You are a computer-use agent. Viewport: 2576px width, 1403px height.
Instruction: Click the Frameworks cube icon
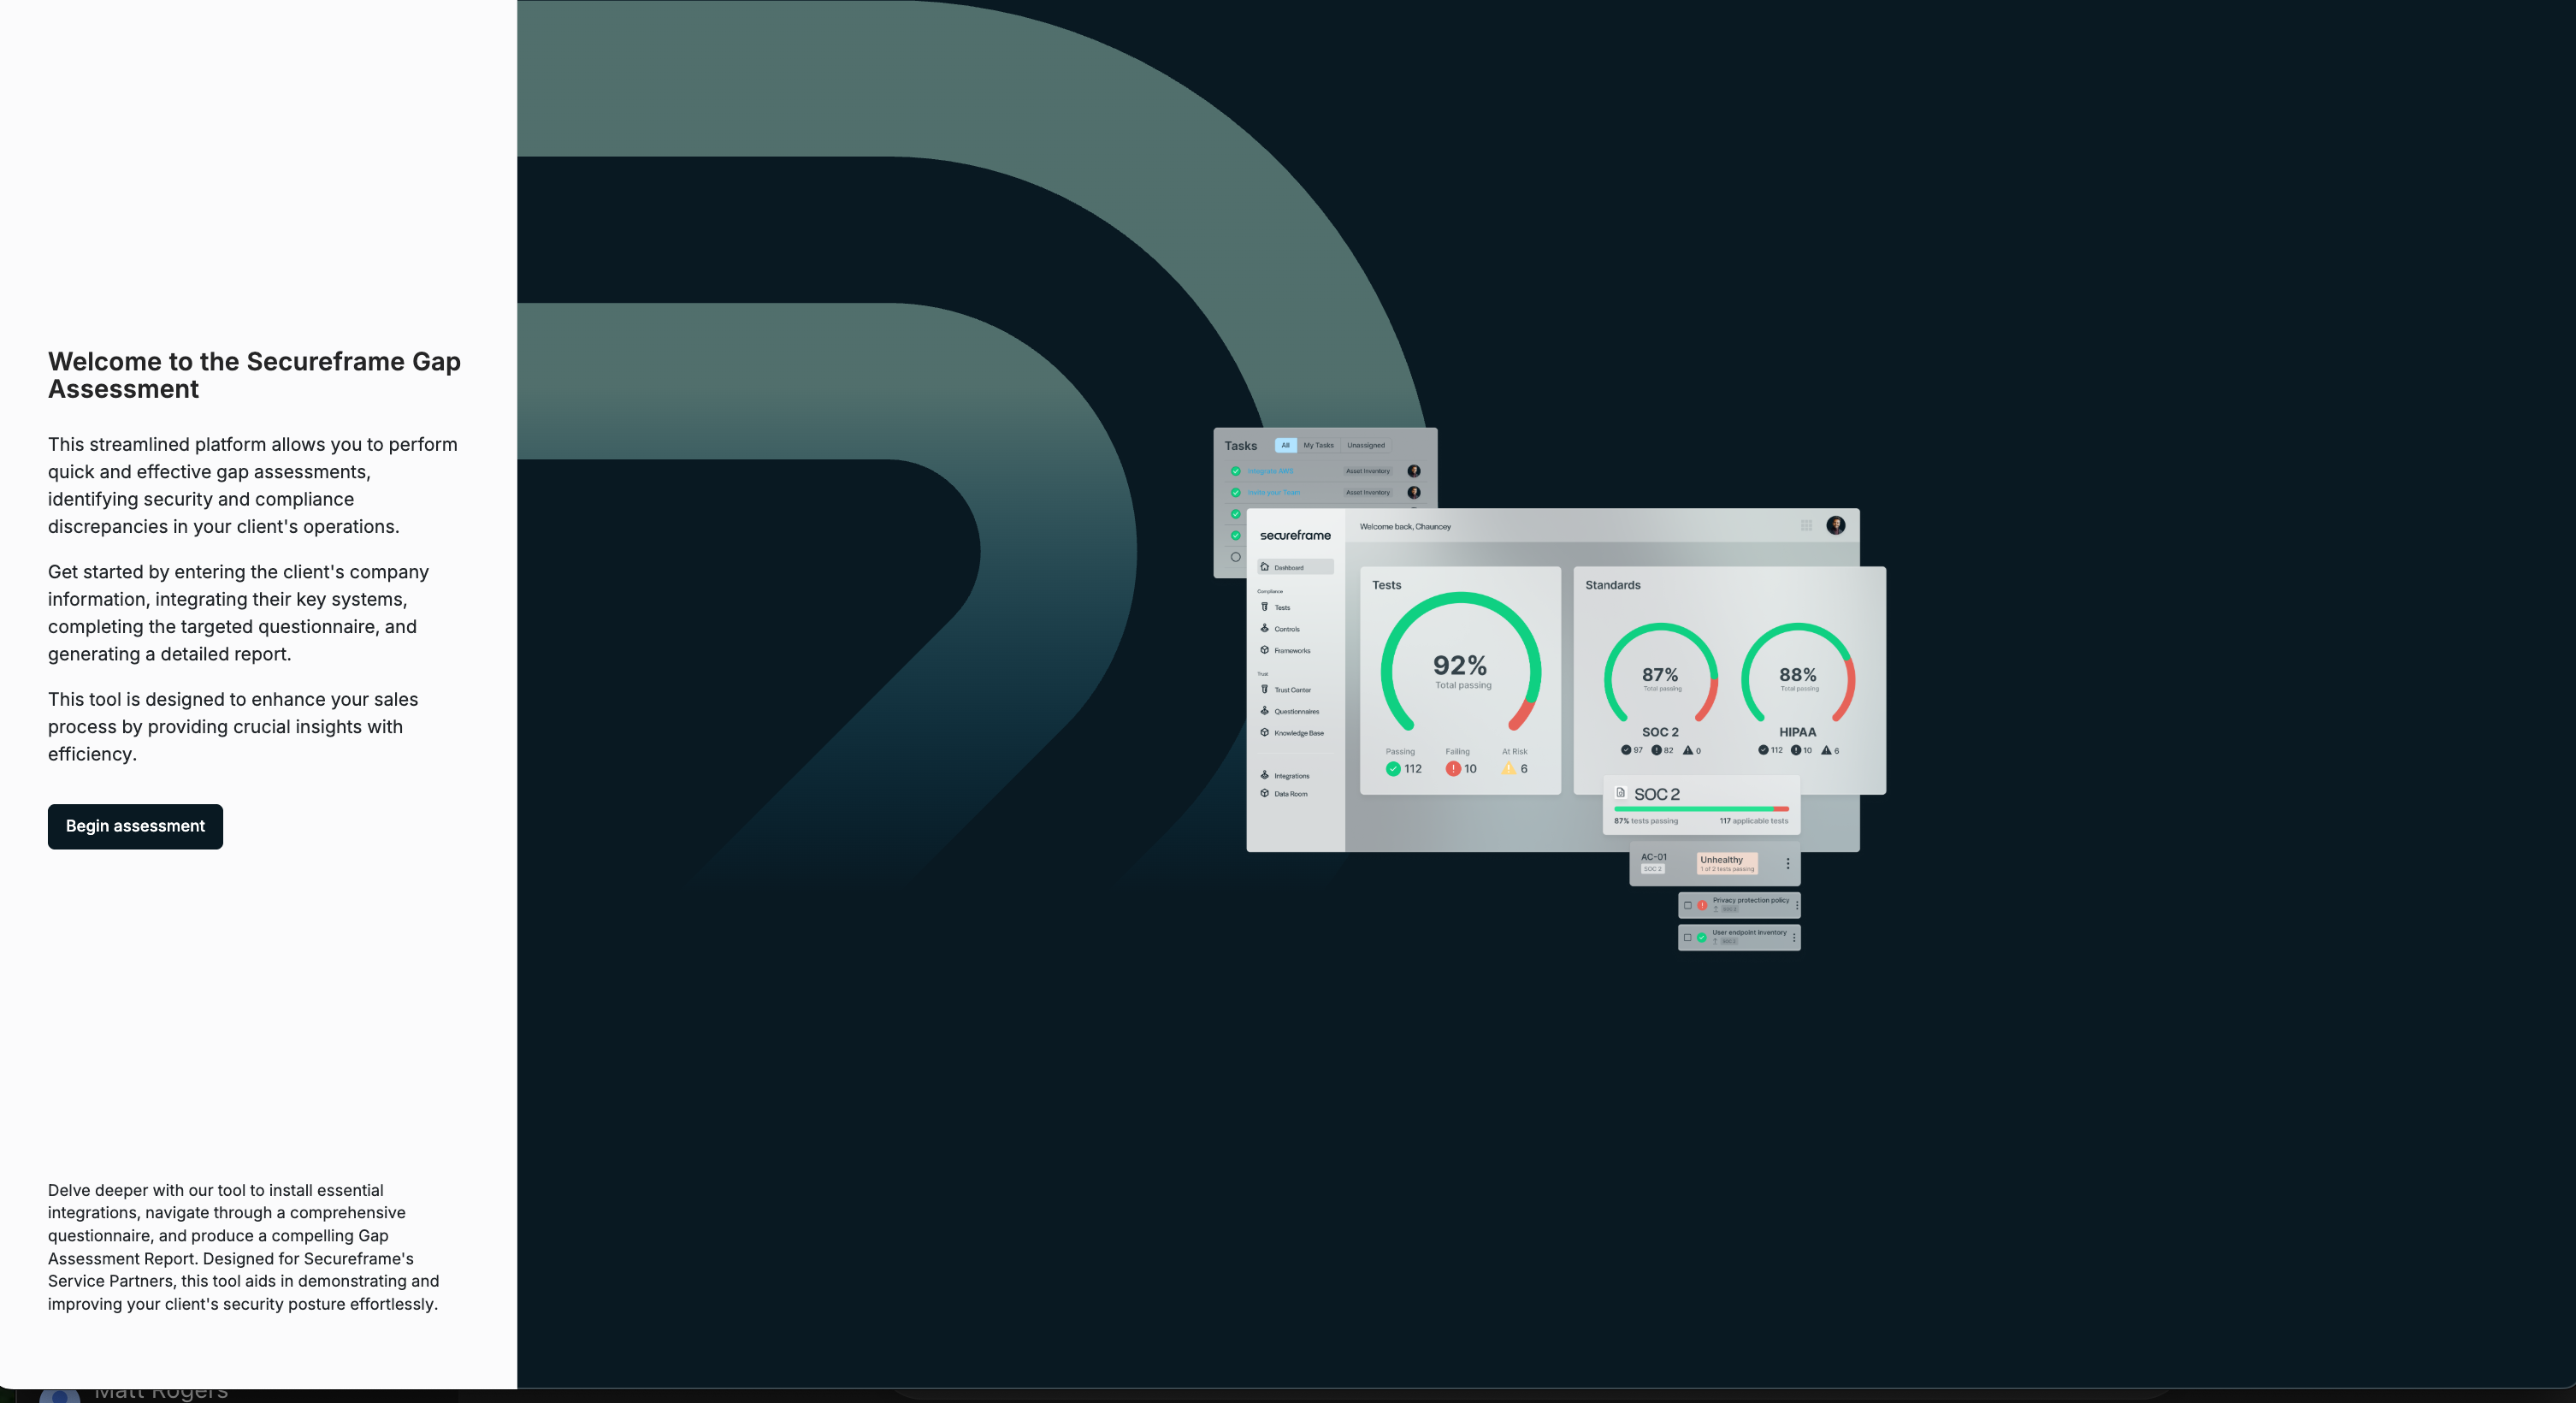(1264, 650)
